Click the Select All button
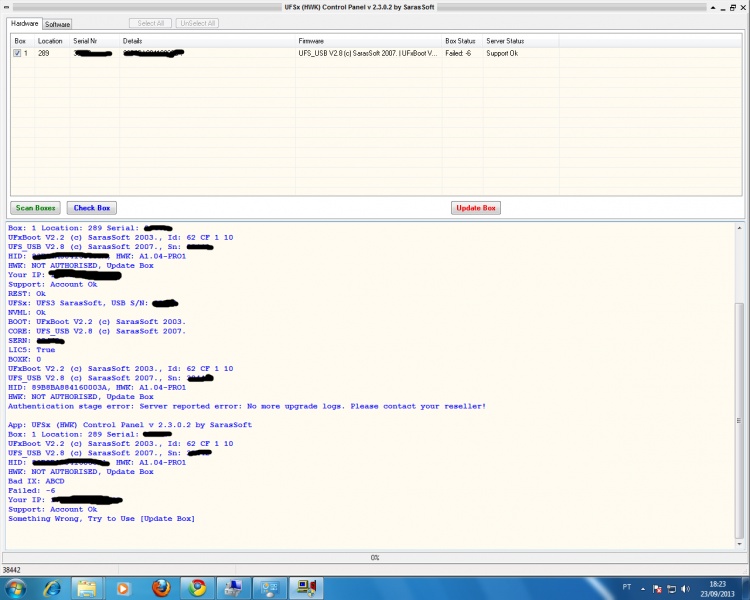The width and height of the screenshot is (750, 600). [x=150, y=23]
